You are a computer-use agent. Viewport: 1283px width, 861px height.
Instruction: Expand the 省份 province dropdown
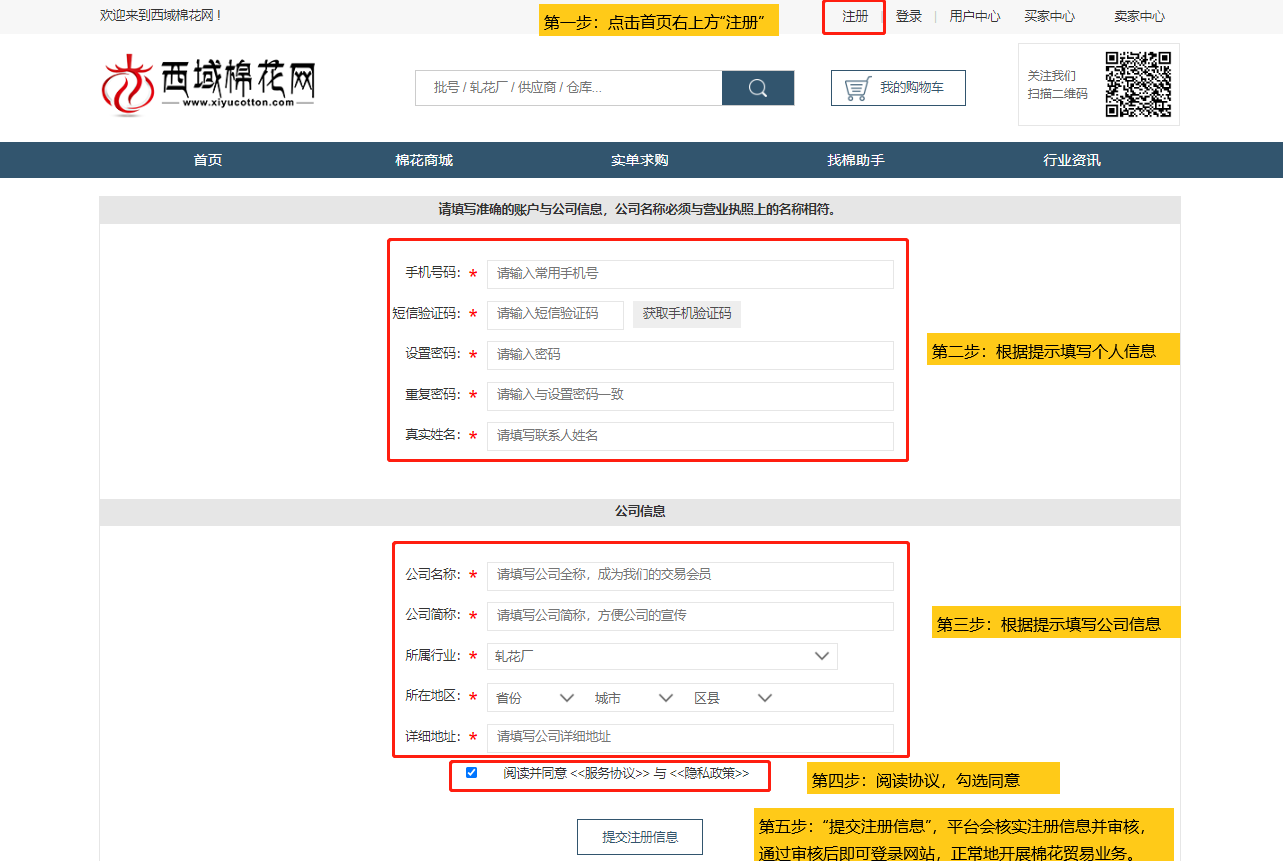pyautogui.click(x=535, y=698)
